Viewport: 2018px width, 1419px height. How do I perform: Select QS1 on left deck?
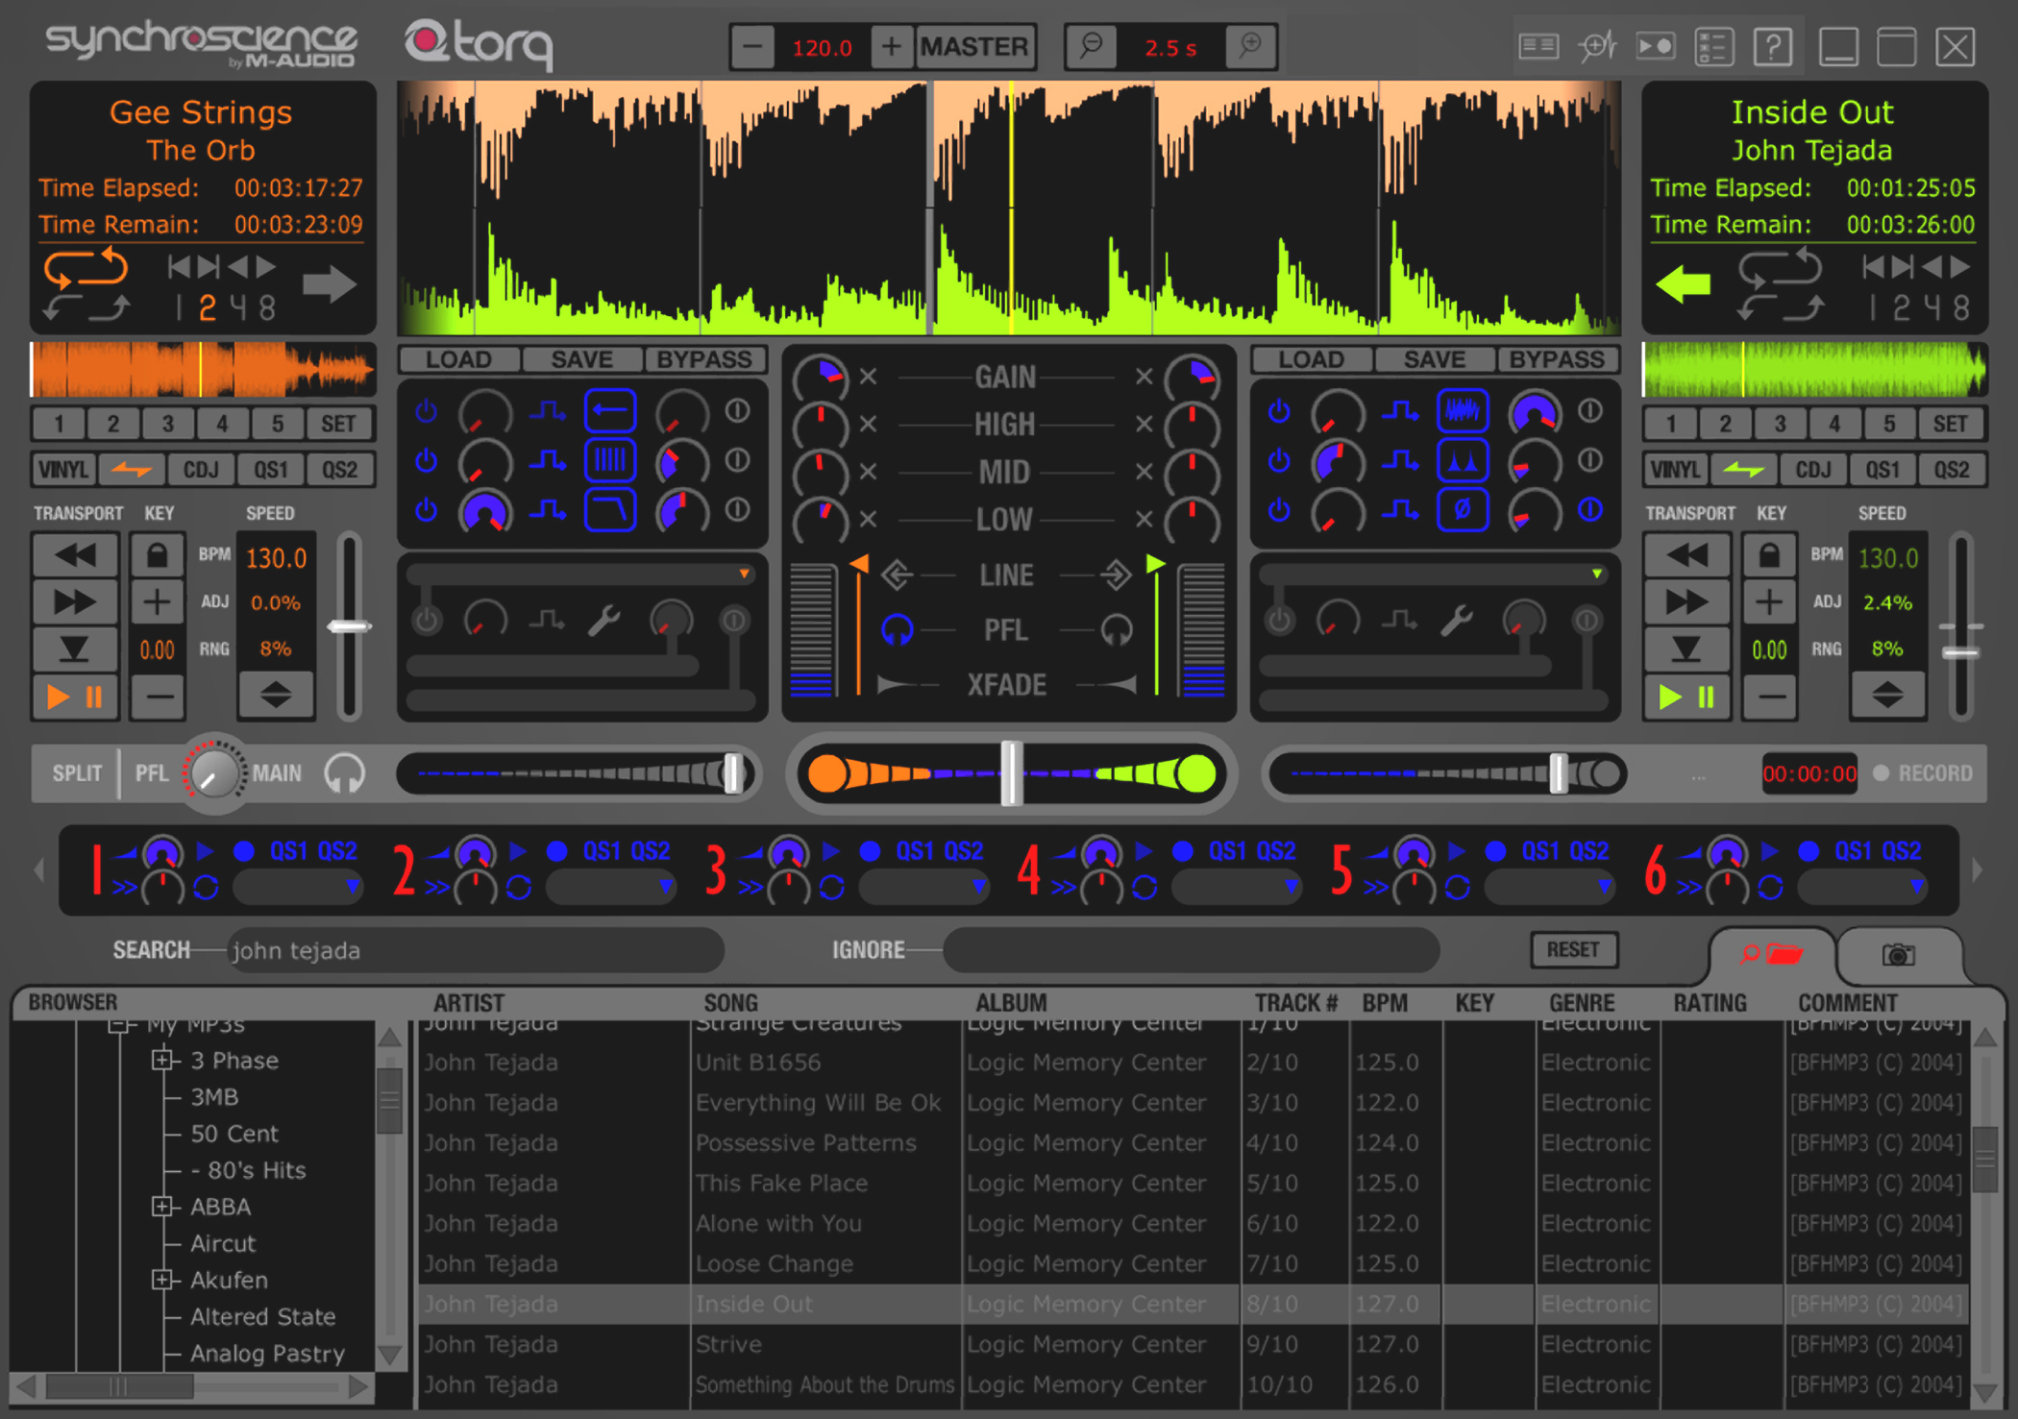tap(270, 469)
